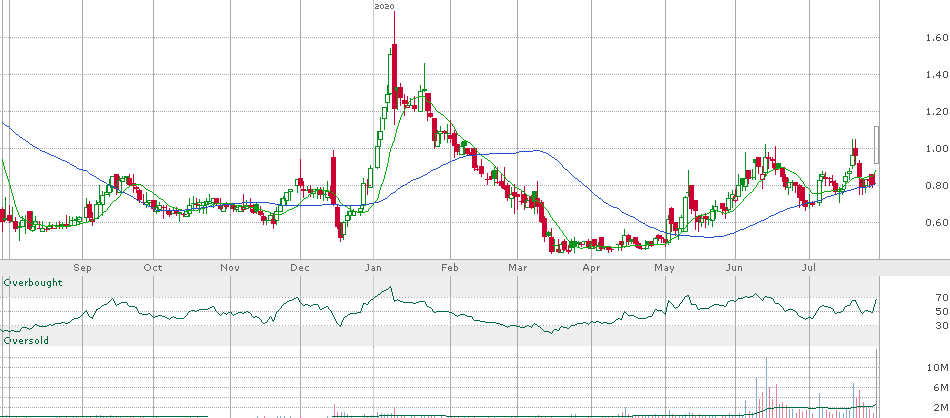Click the 'Jun' month label
950x418 pixels.
tap(735, 268)
